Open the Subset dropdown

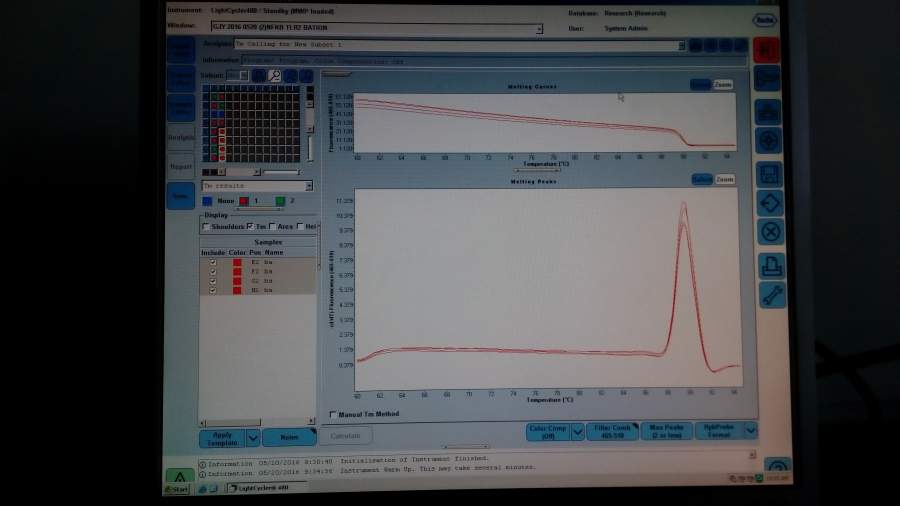pyautogui.click(x=244, y=76)
